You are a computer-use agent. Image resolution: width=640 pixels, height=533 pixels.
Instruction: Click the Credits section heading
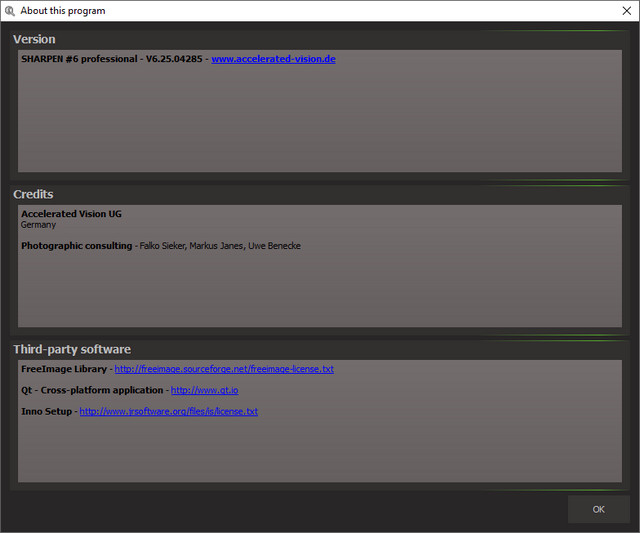pyautogui.click(x=33, y=194)
